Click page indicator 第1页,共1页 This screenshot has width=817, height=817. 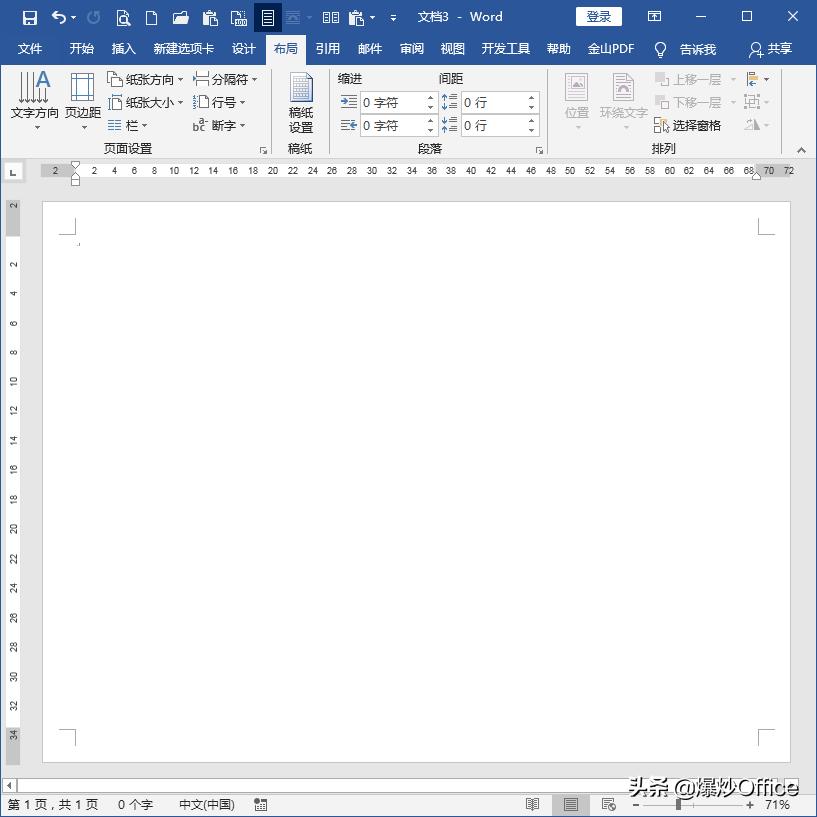(53, 805)
